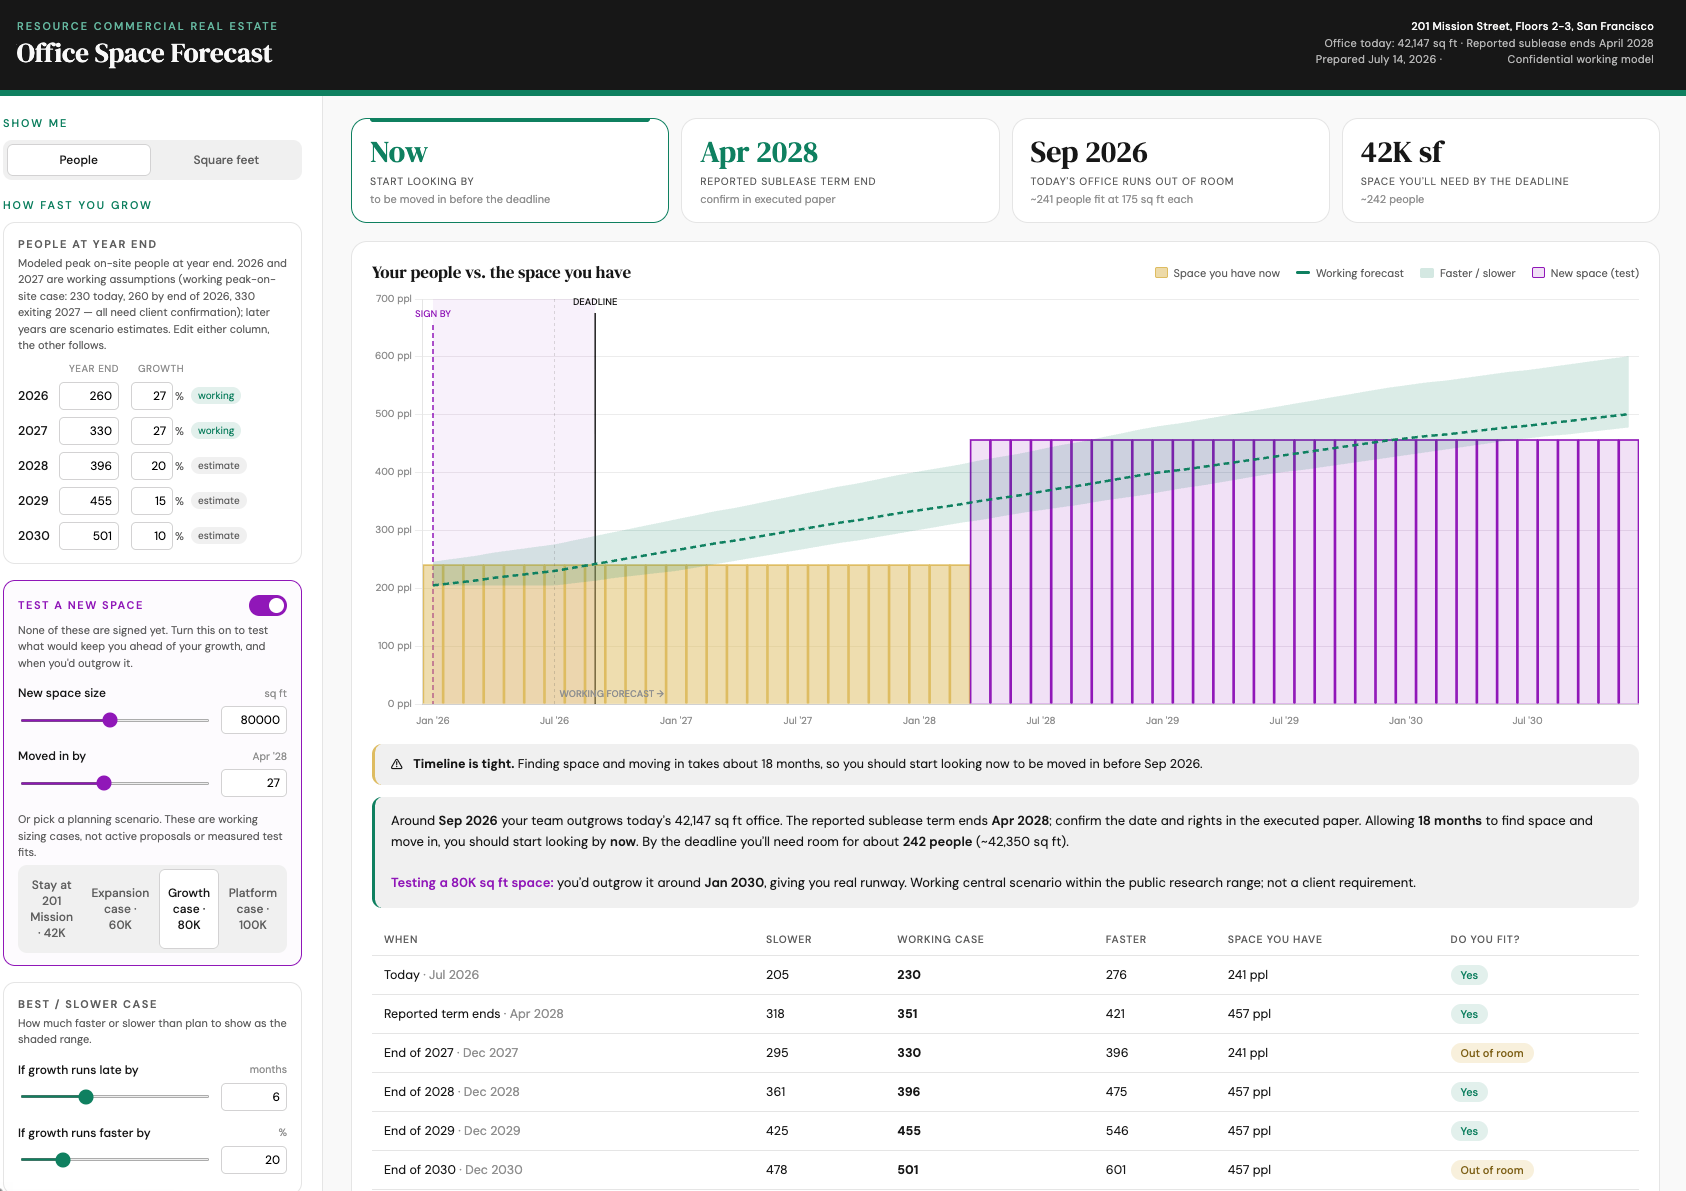The image size is (1686, 1191).
Task: Click the 'WORKING FORECAST →' chart label
Action: pos(611,694)
